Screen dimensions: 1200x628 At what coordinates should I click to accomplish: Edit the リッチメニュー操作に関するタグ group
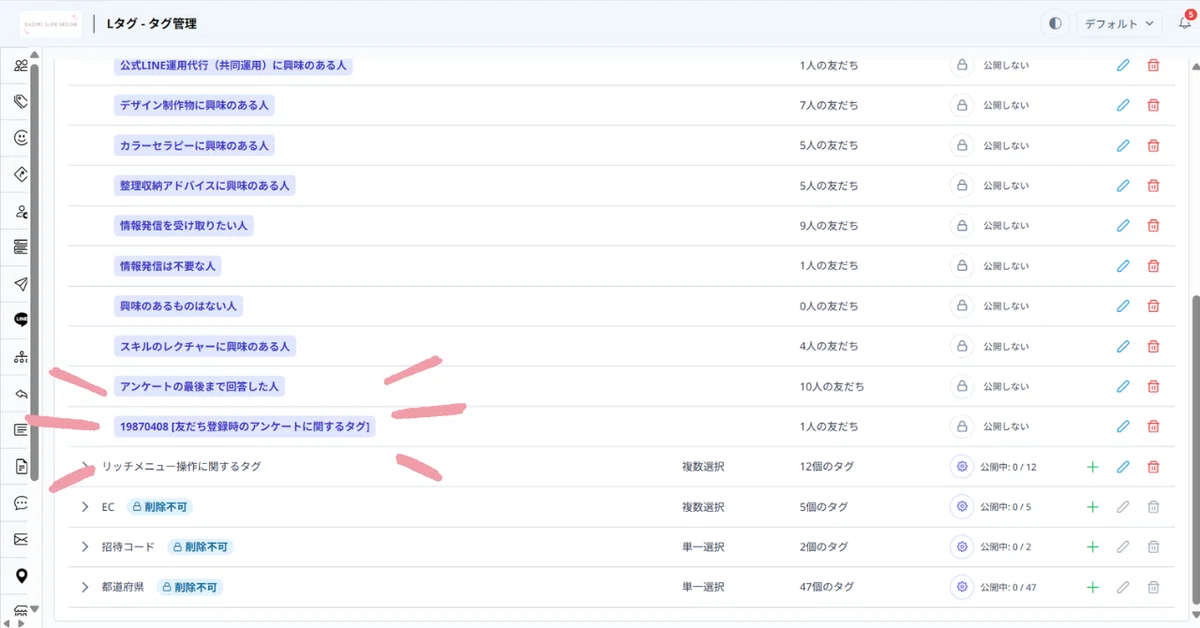click(x=1123, y=466)
